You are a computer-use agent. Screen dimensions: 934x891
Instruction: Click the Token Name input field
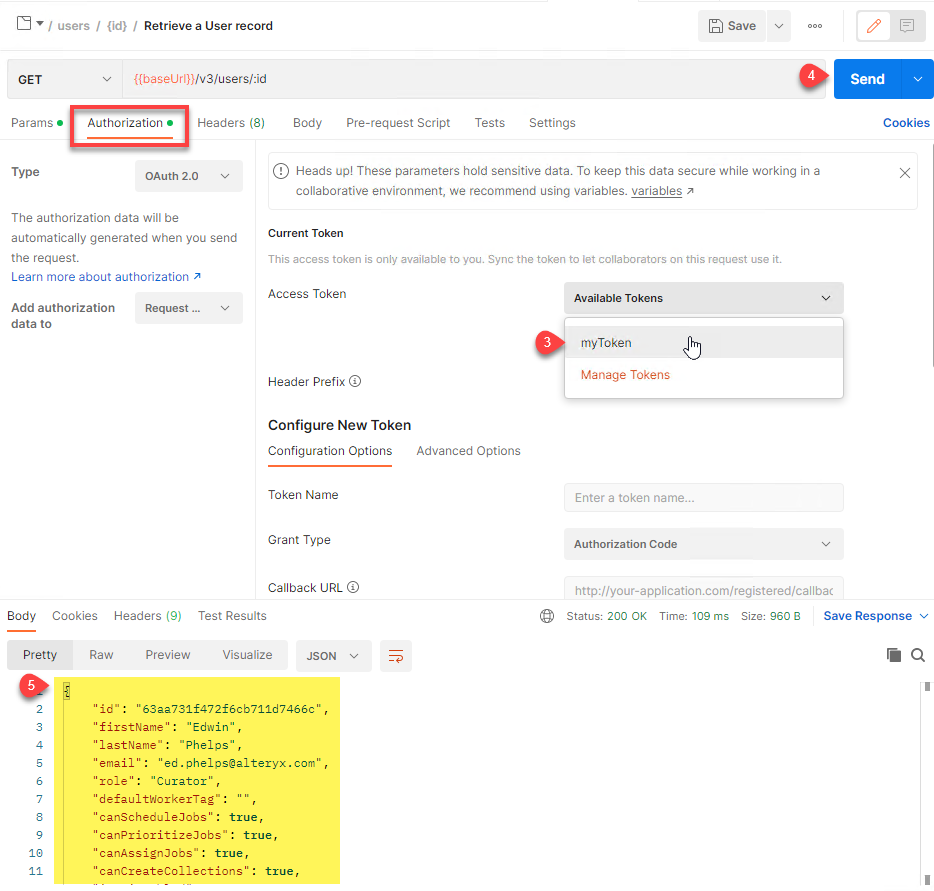(x=703, y=497)
